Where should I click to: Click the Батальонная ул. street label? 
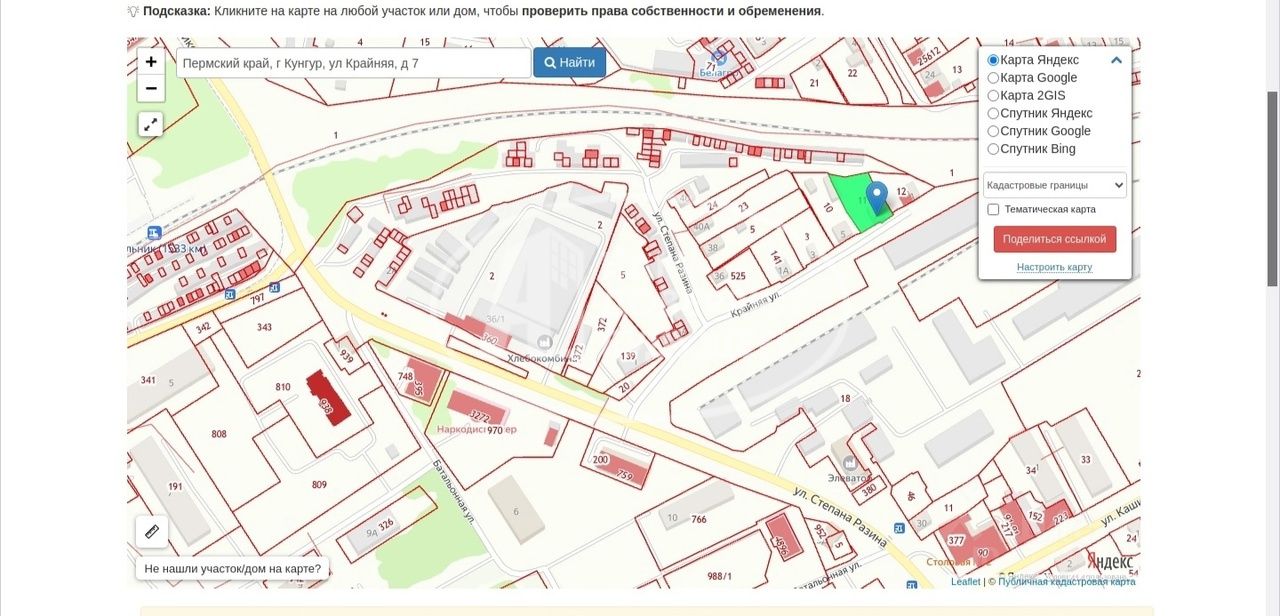coord(452,492)
